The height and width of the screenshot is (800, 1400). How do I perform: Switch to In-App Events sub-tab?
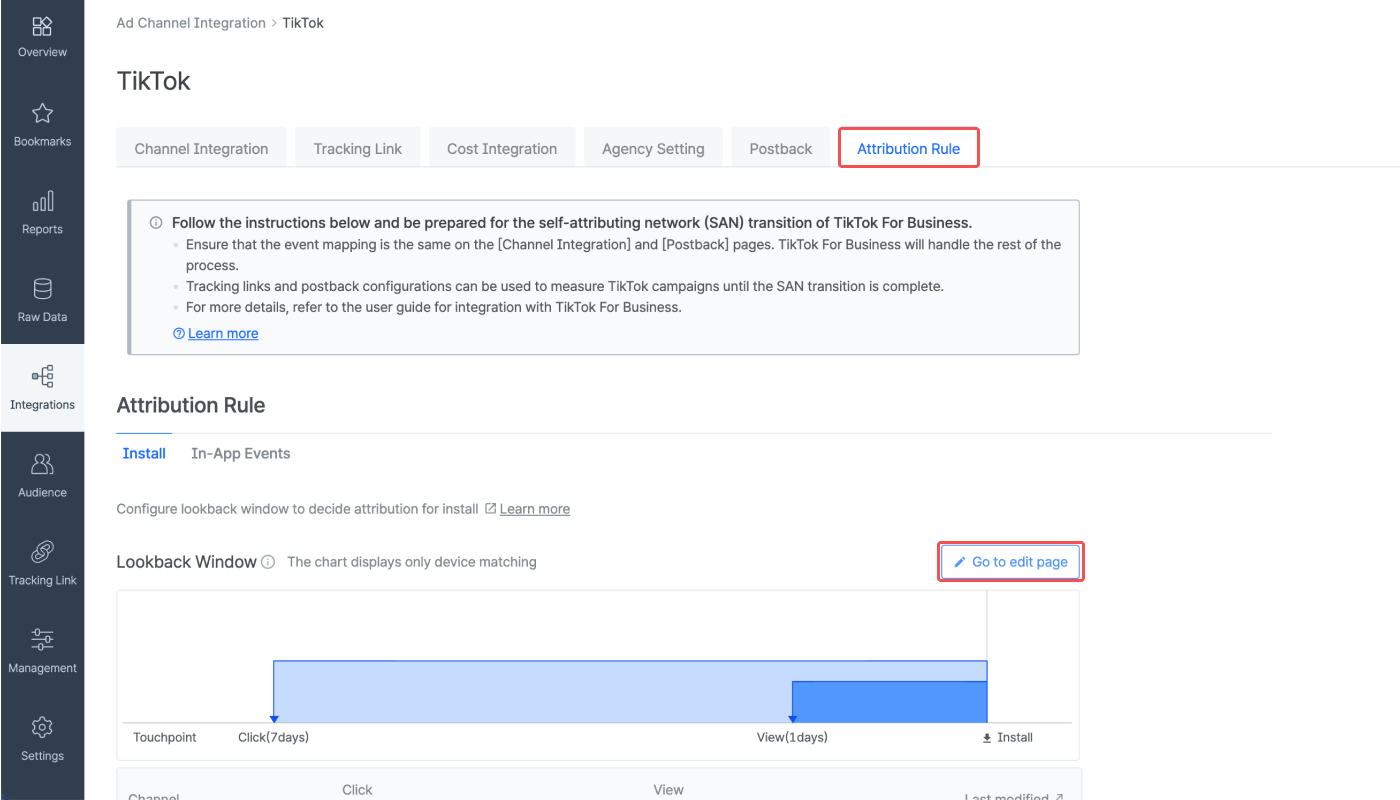click(241, 453)
